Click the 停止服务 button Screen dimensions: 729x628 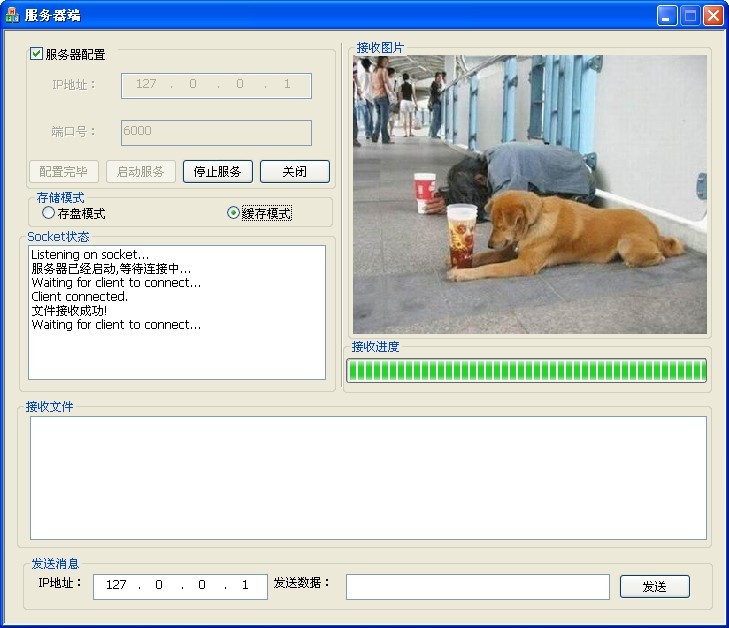218,172
